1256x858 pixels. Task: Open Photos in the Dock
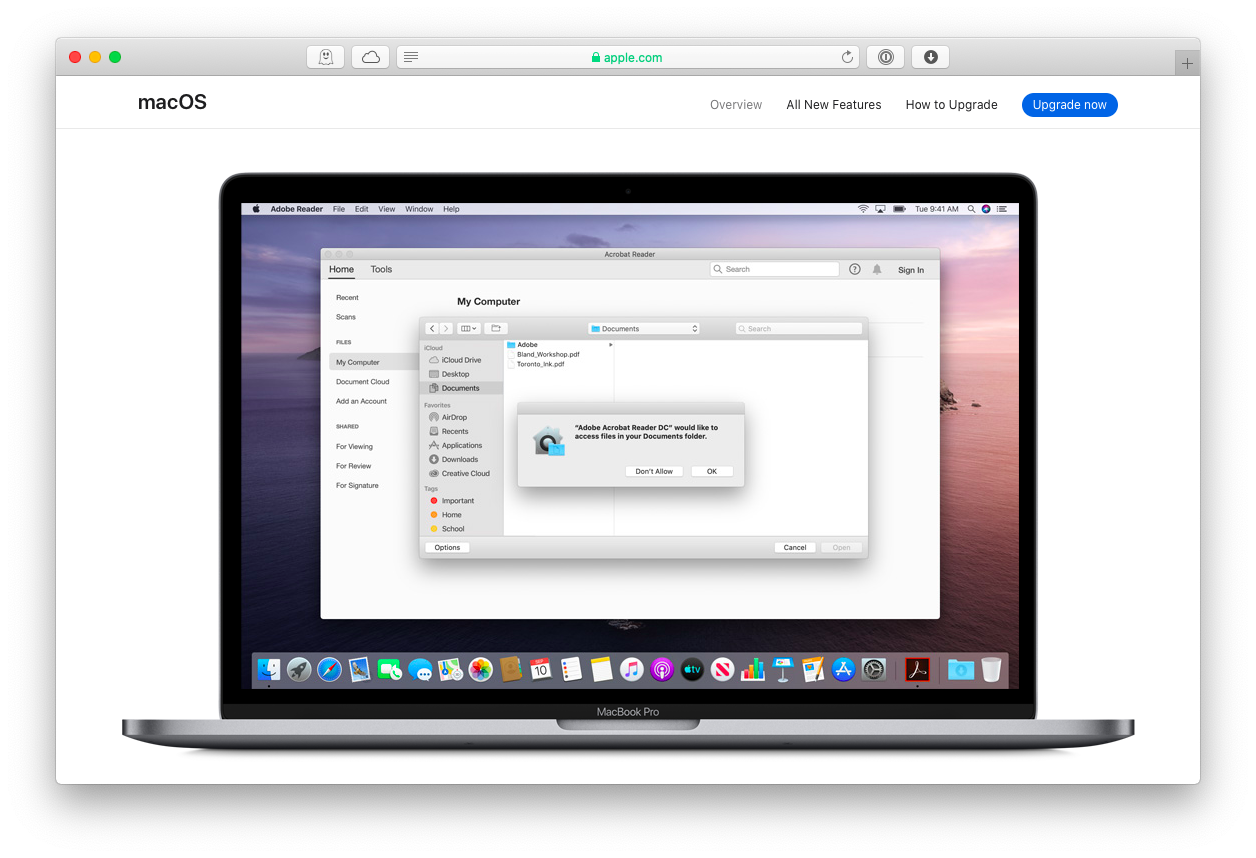coord(481,669)
